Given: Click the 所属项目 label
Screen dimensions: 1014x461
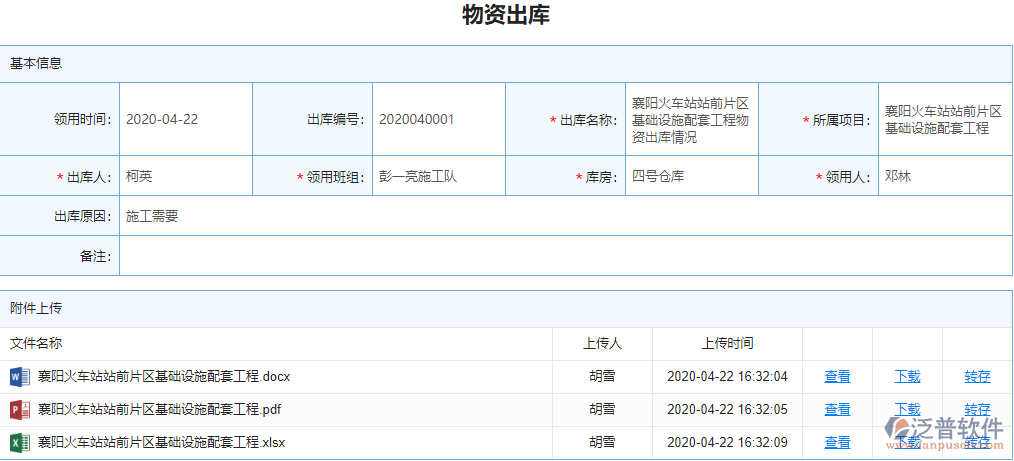Looking at the screenshot, I should (837, 120).
